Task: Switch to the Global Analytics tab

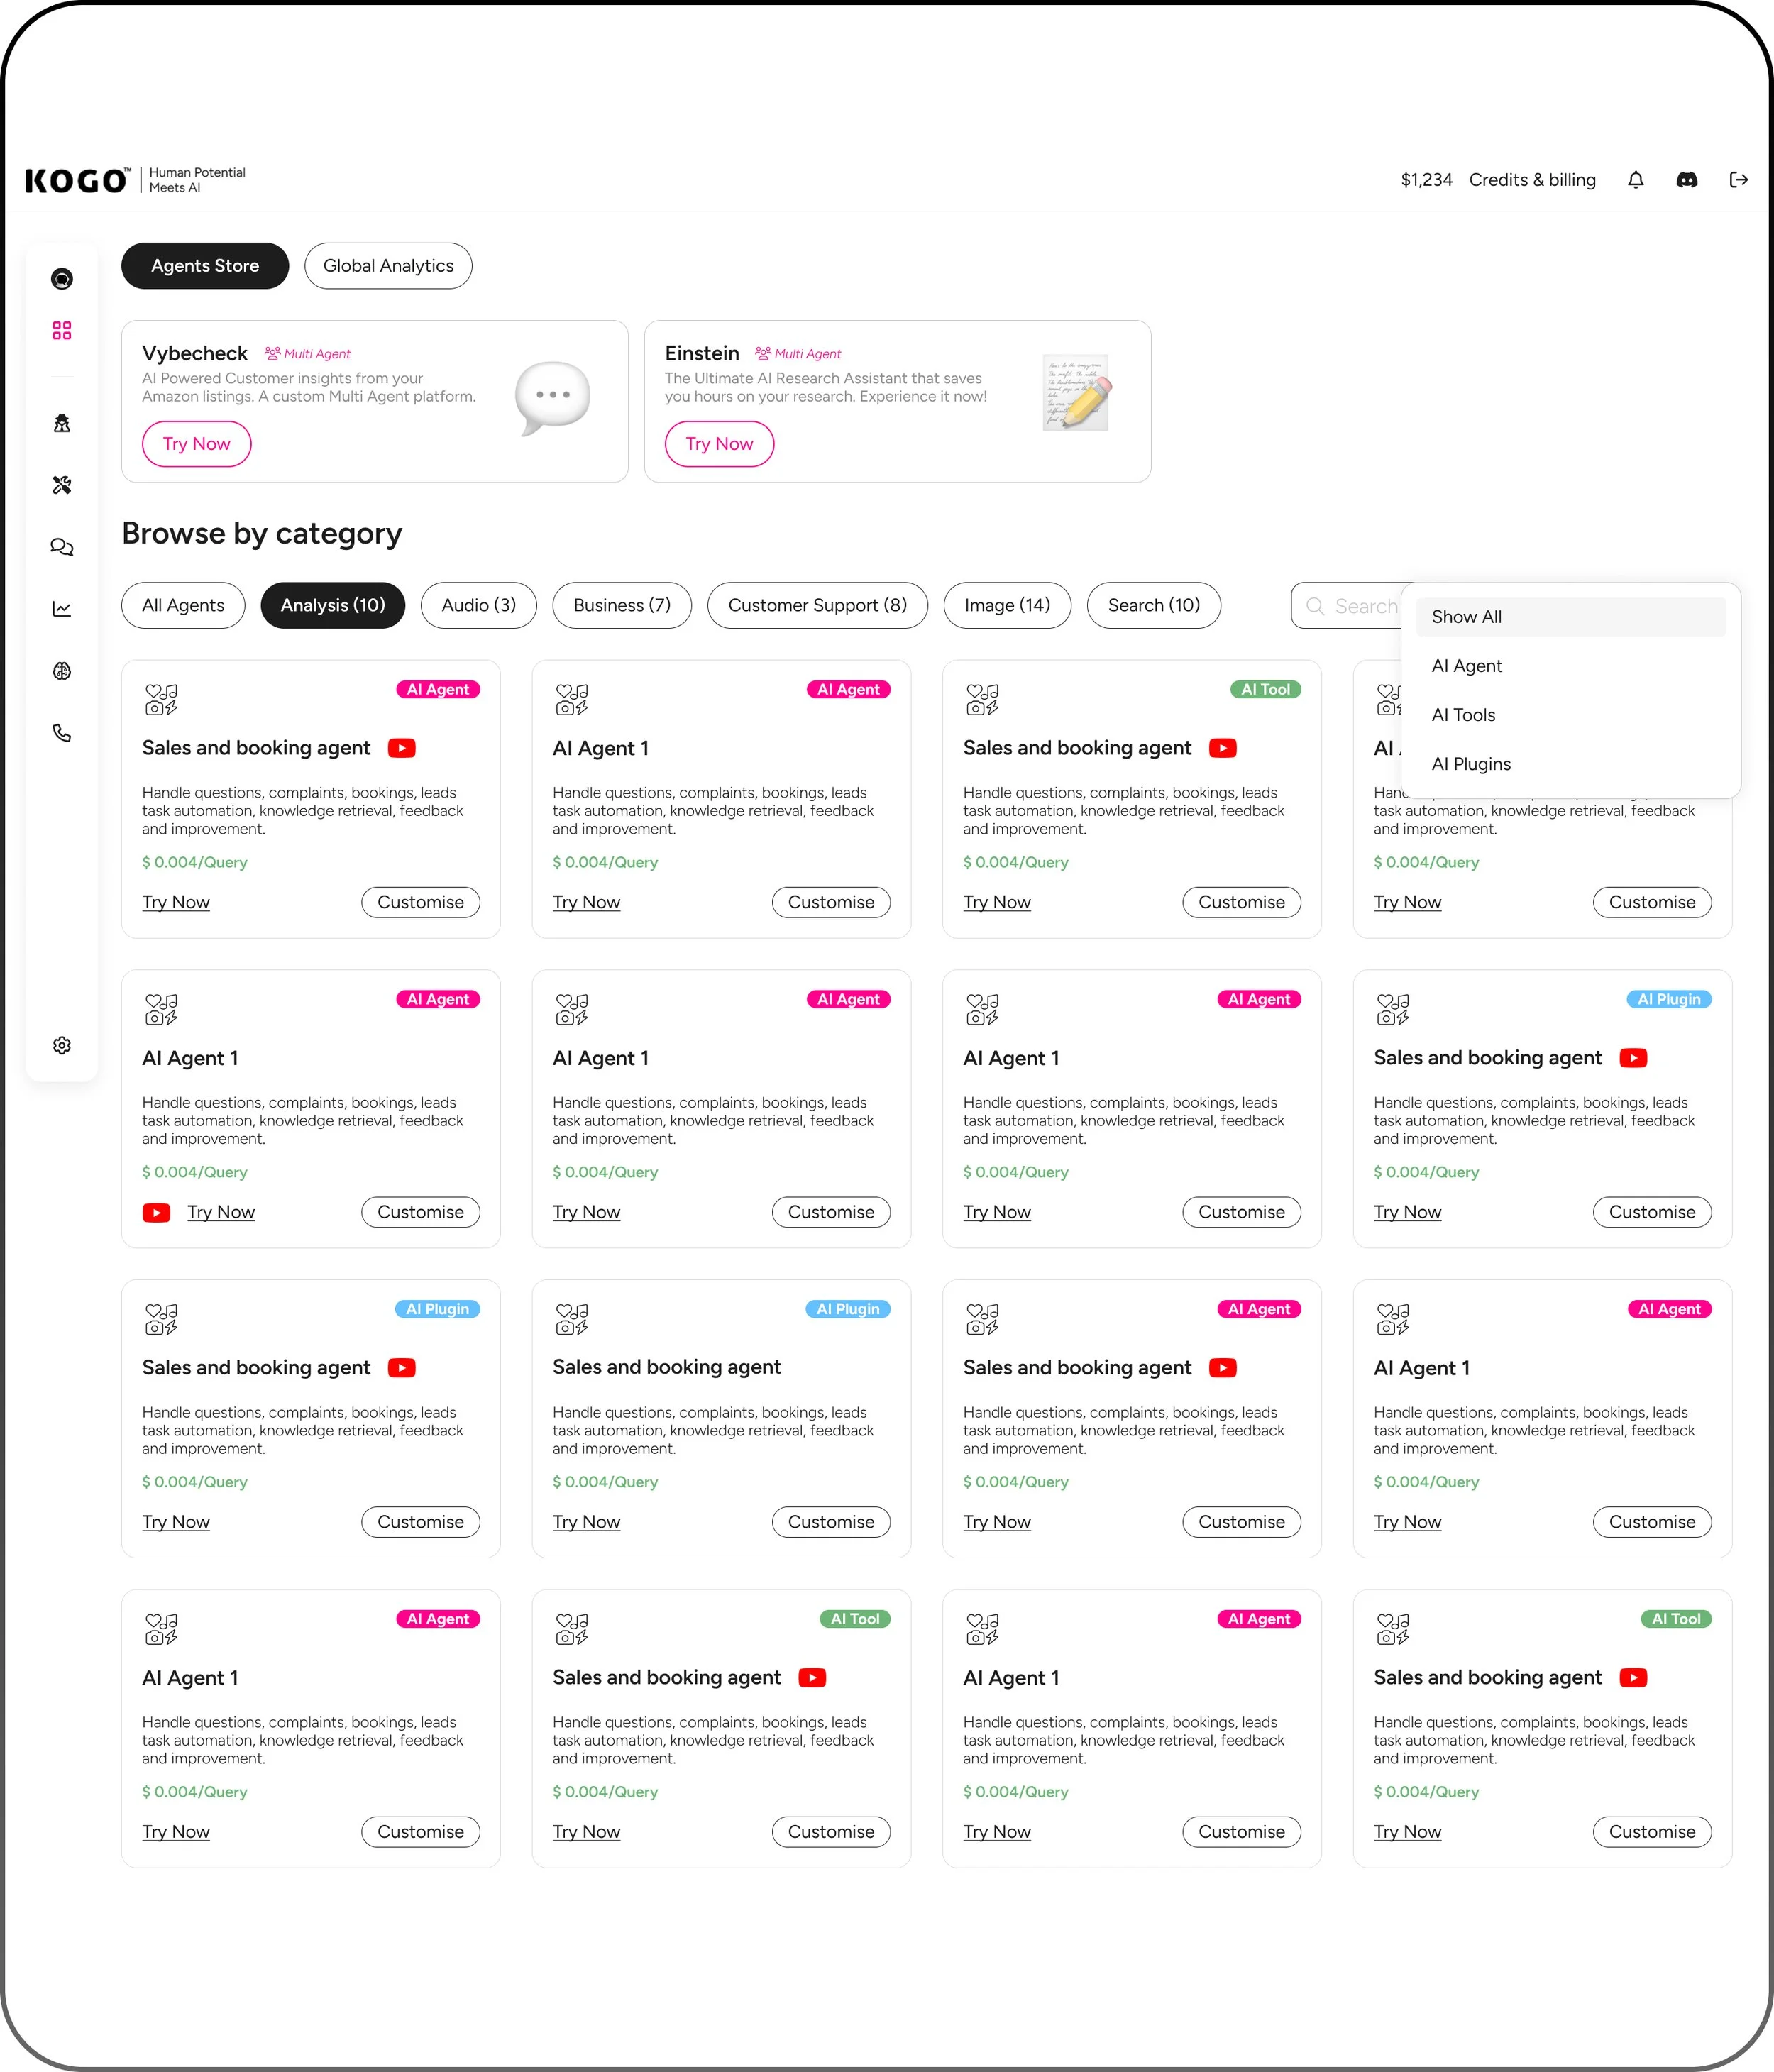Action: click(388, 266)
